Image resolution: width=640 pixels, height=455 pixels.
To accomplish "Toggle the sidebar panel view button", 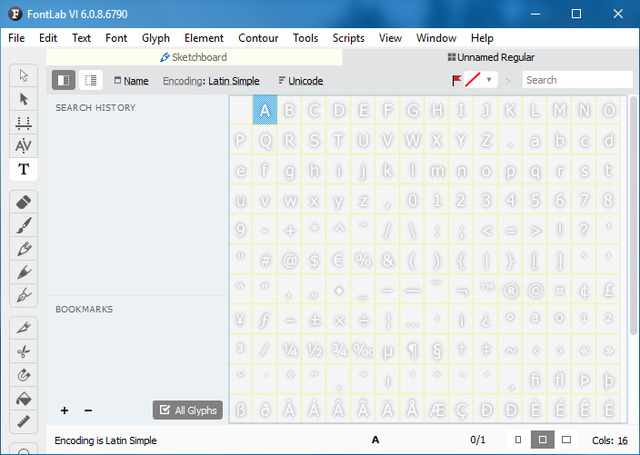I will pyautogui.click(x=62, y=80).
